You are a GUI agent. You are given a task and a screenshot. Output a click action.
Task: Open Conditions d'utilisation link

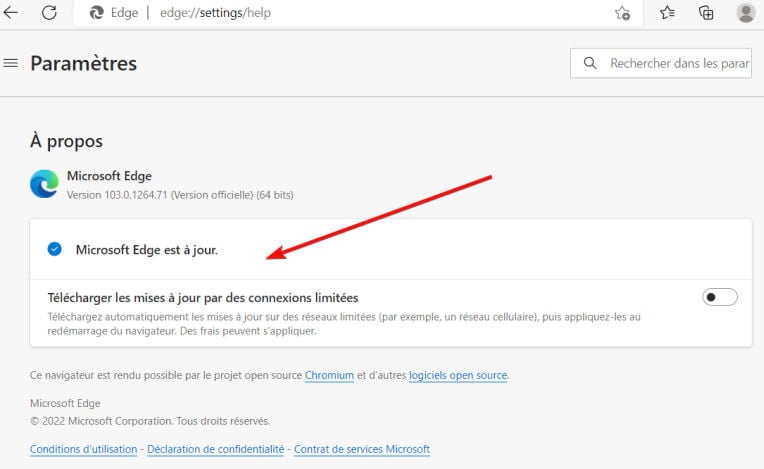click(83, 449)
